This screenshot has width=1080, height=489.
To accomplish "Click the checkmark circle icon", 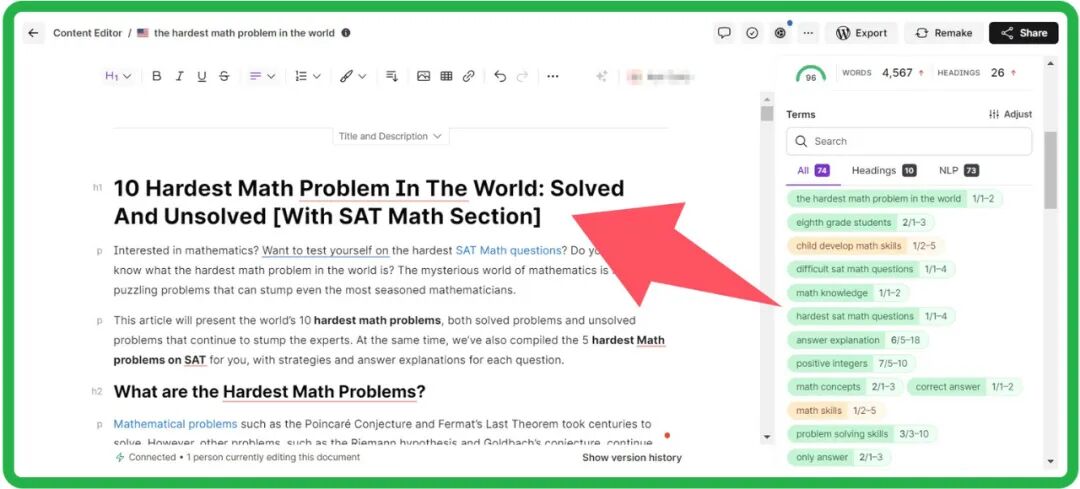I will 752,33.
